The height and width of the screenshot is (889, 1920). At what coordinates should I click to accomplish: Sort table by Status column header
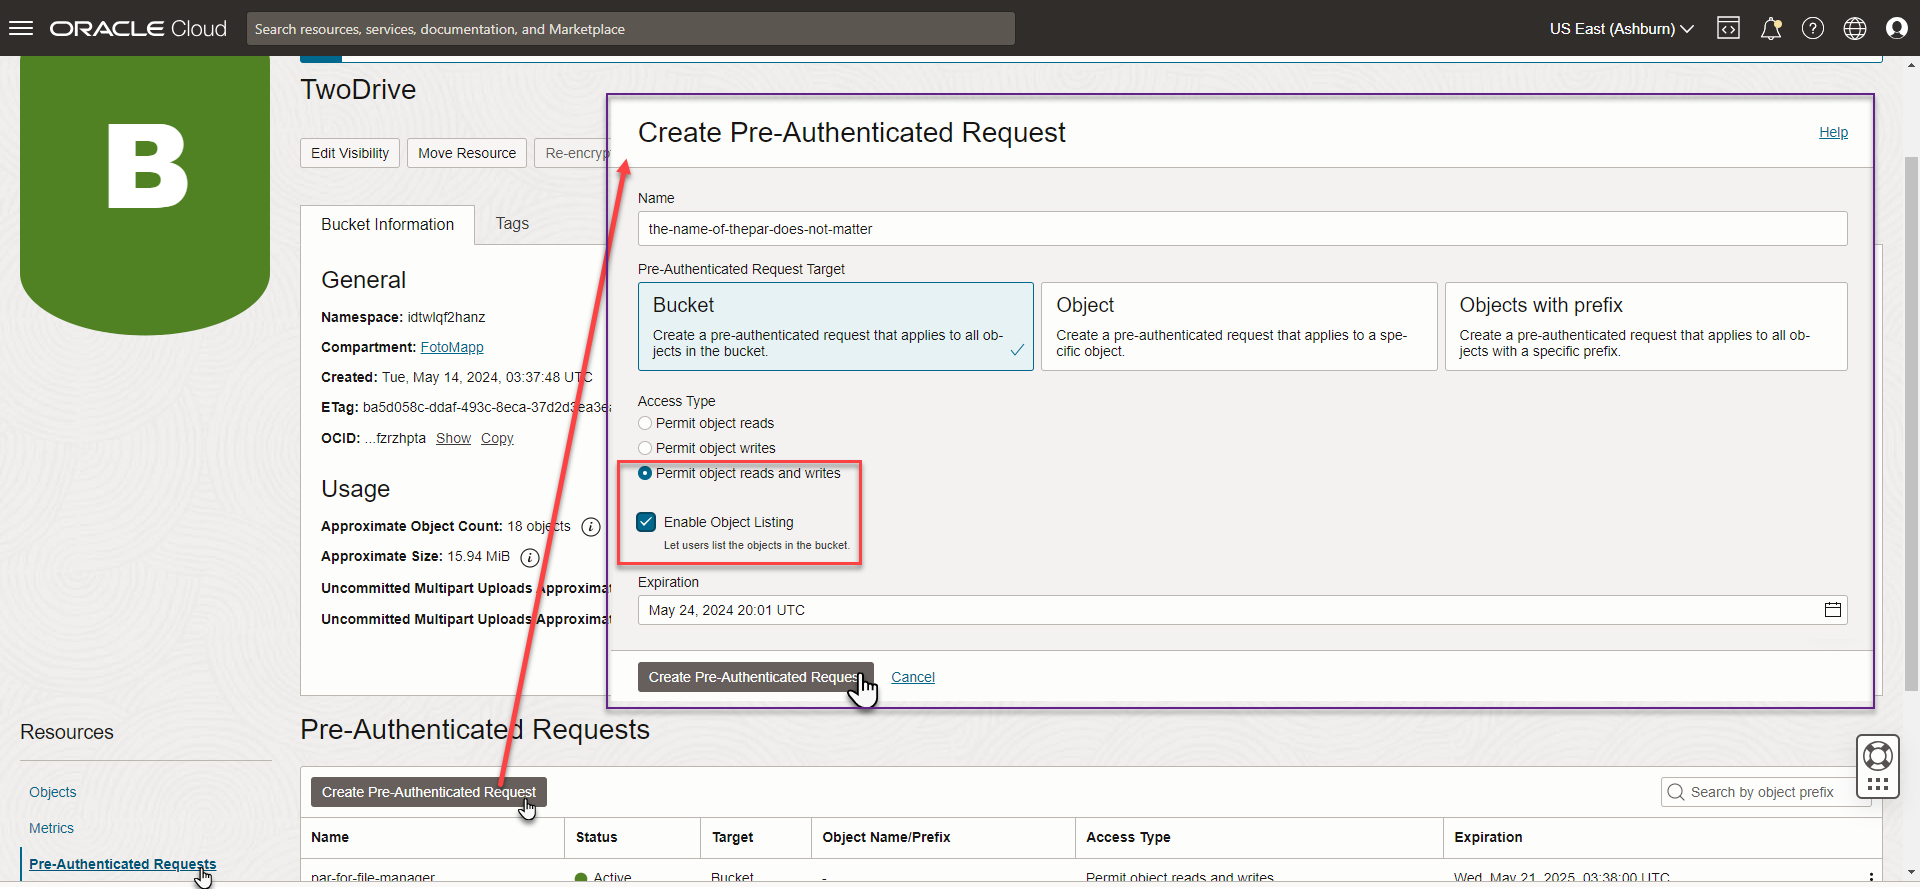(597, 837)
